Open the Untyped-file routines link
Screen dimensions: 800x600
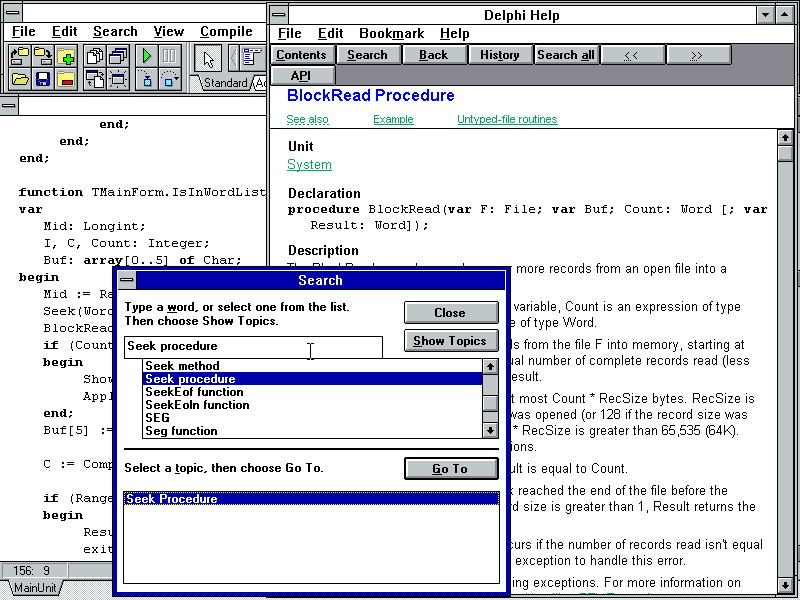[x=507, y=119]
